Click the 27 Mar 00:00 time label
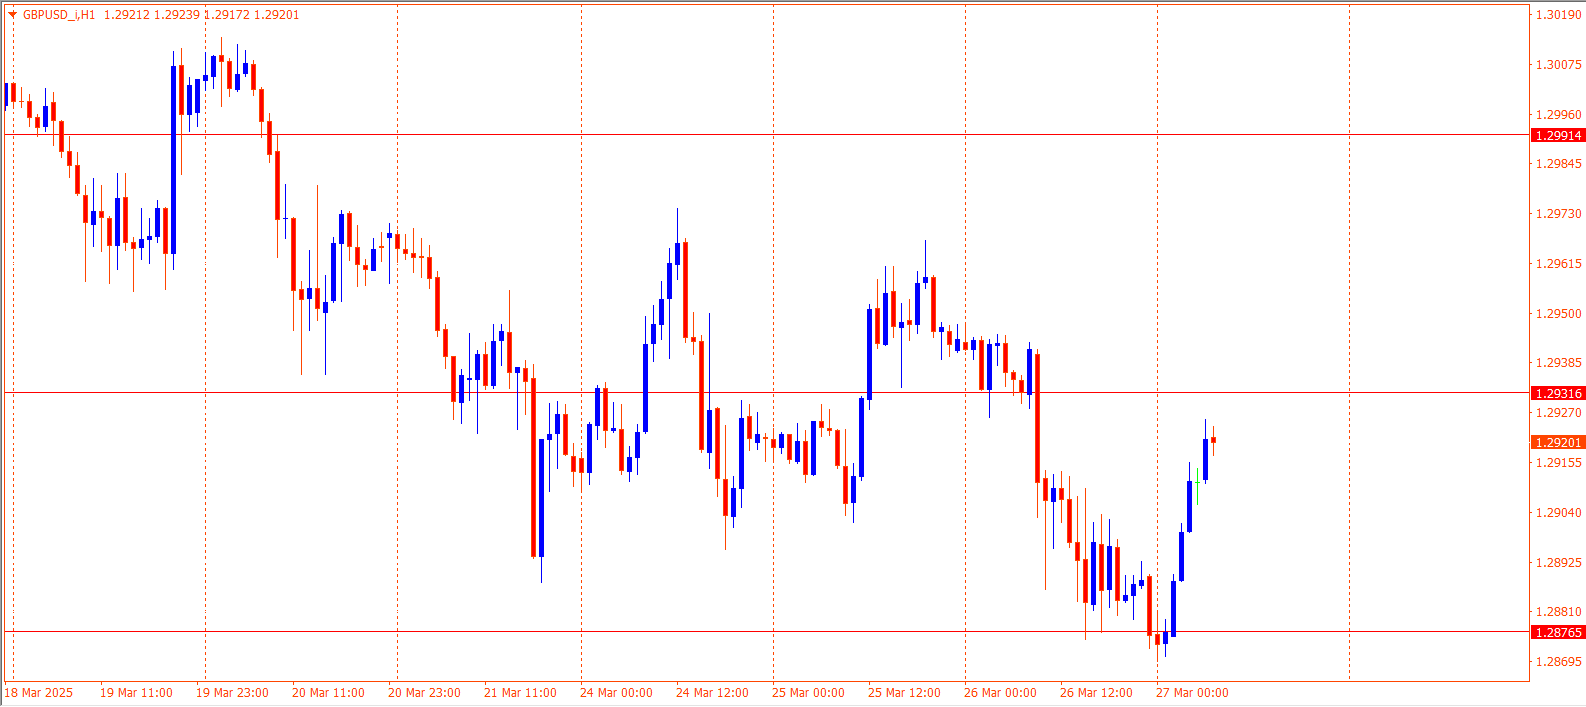This screenshot has width=1586, height=707. click(1192, 693)
